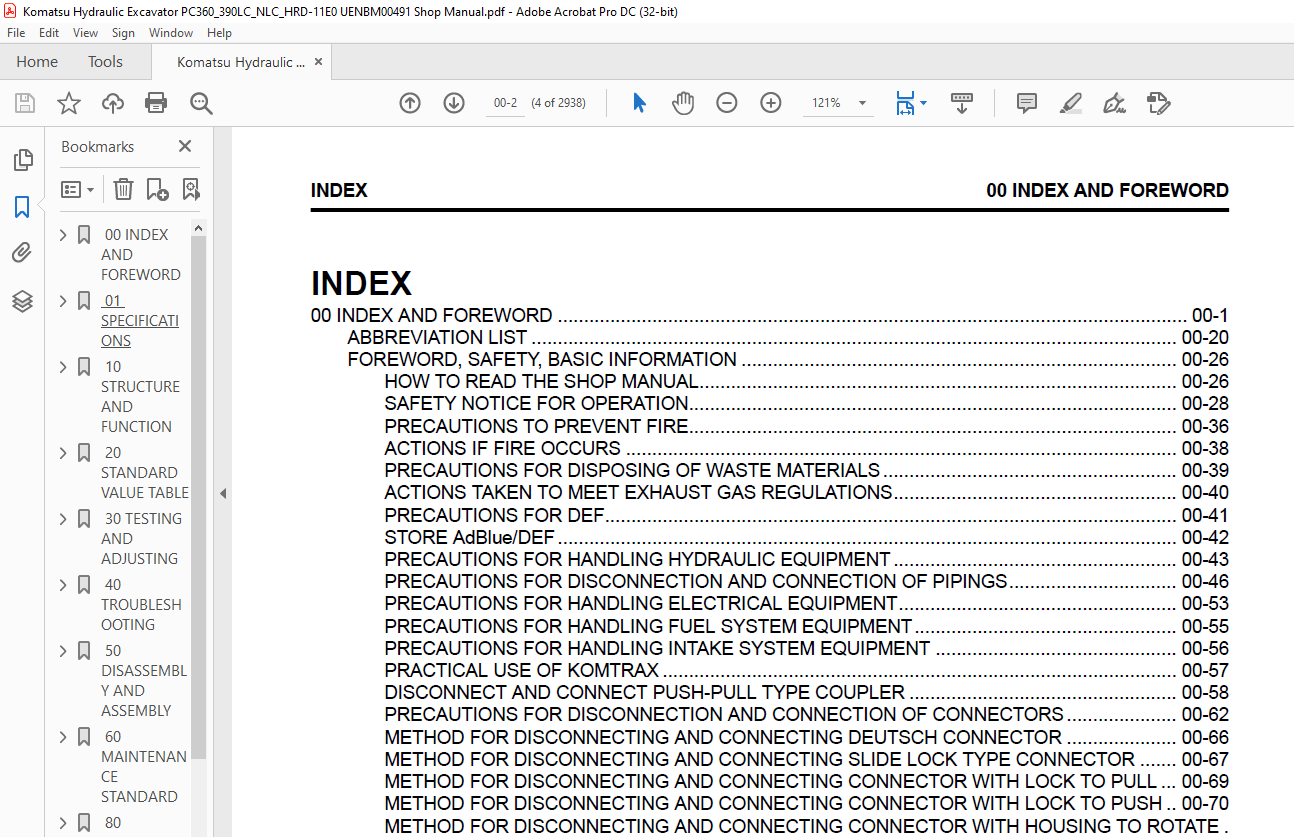Go to previous page with up arrow
The image size is (1294, 837).
pyautogui.click(x=410, y=103)
